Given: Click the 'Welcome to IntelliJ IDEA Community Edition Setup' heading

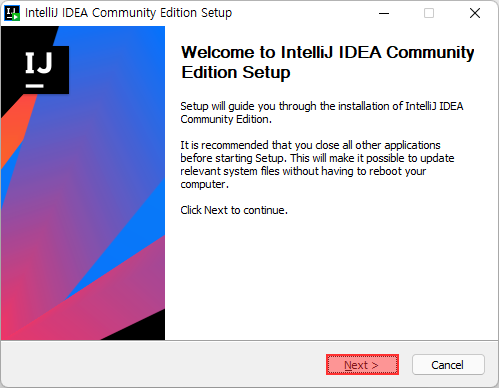Looking at the screenshot, I should [x=327, y=62].
